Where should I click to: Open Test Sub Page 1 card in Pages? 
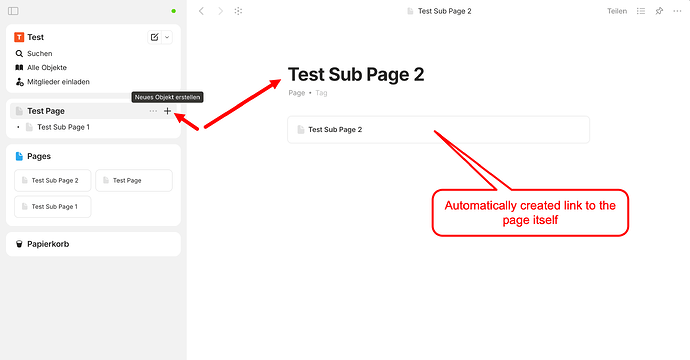click(x=53, y=206)
